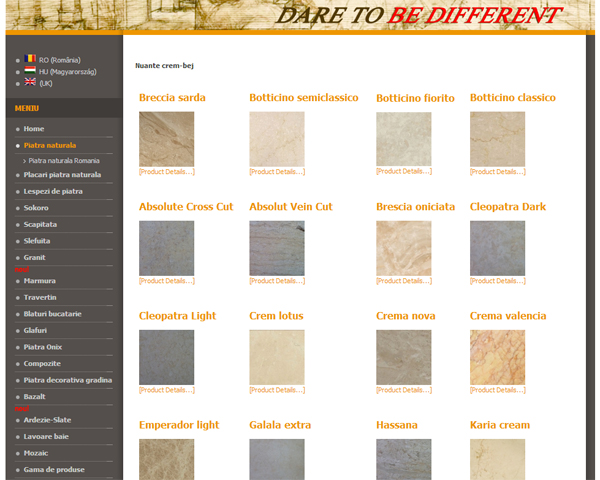Open Home in the sidebar menu
600x480 pixels.
pos(34,129)
